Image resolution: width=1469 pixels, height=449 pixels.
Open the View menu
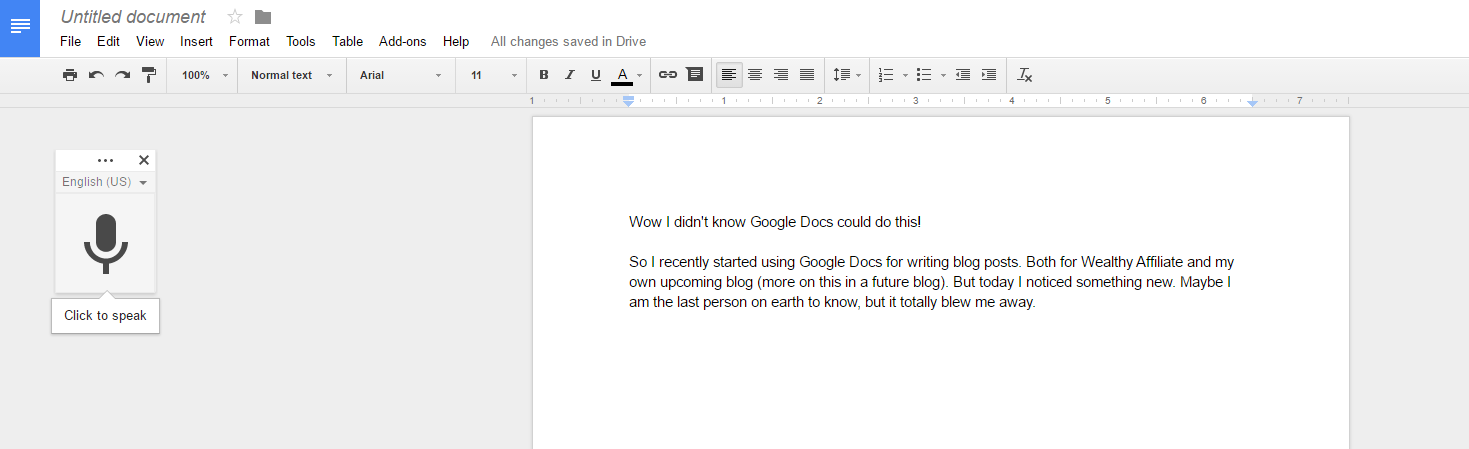150,41
